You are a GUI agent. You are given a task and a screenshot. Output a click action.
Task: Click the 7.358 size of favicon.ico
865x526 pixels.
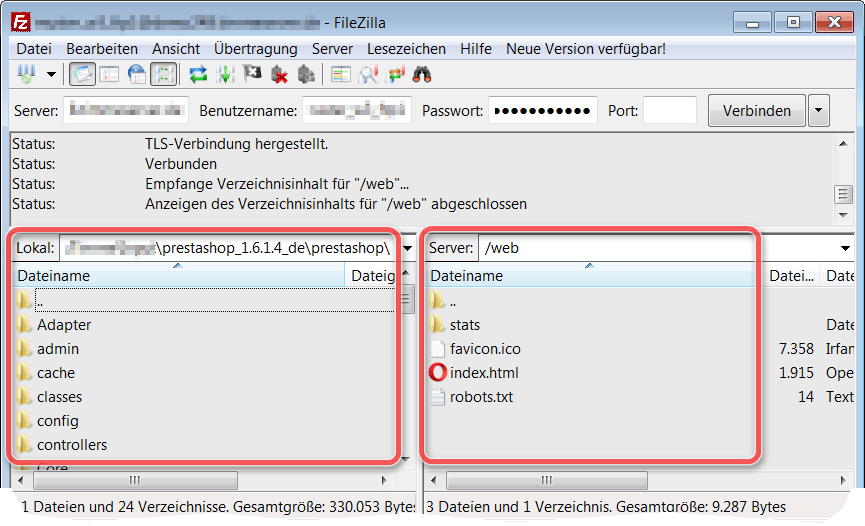pos(796,349)
